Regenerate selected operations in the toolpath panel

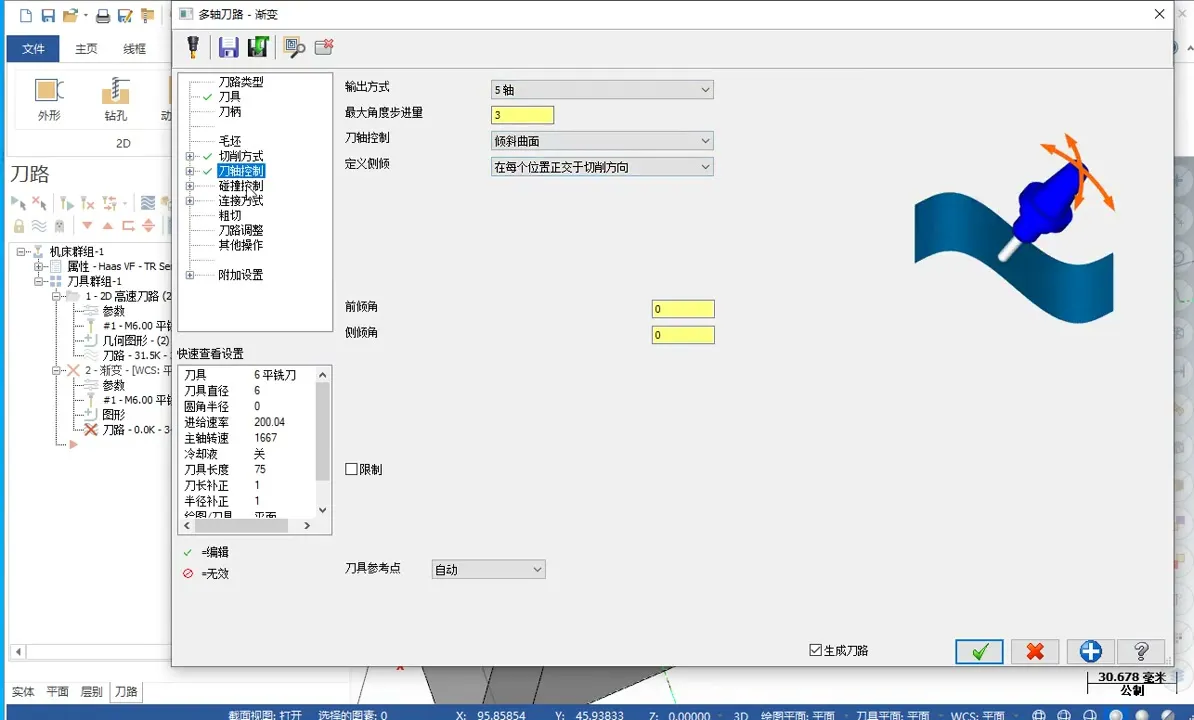click(x=68, y=204)
